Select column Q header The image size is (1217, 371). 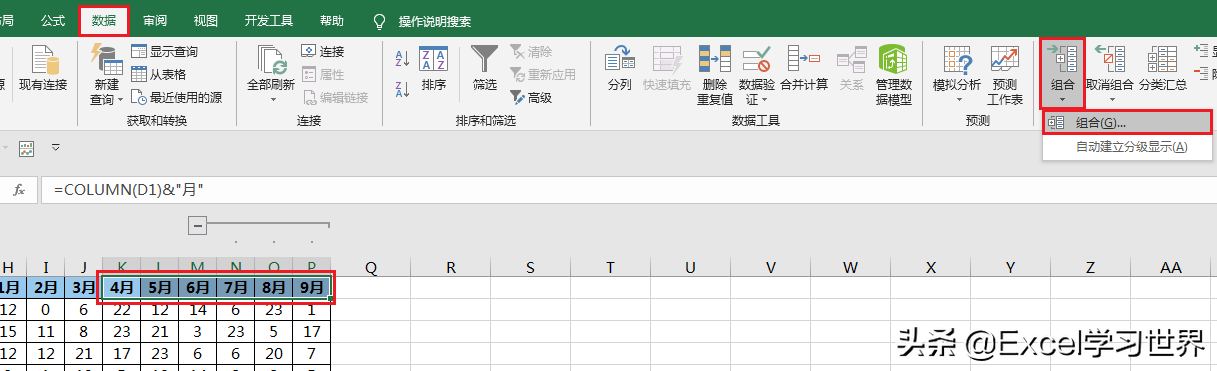point(371,267)
